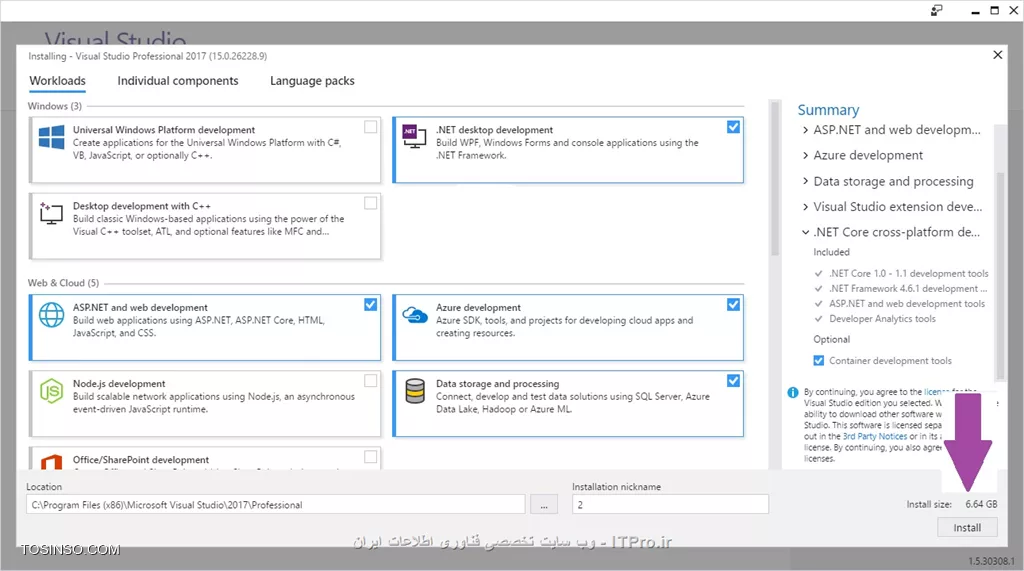
Task: Click the ASP.NET globe icon
Action: (52, 315)
